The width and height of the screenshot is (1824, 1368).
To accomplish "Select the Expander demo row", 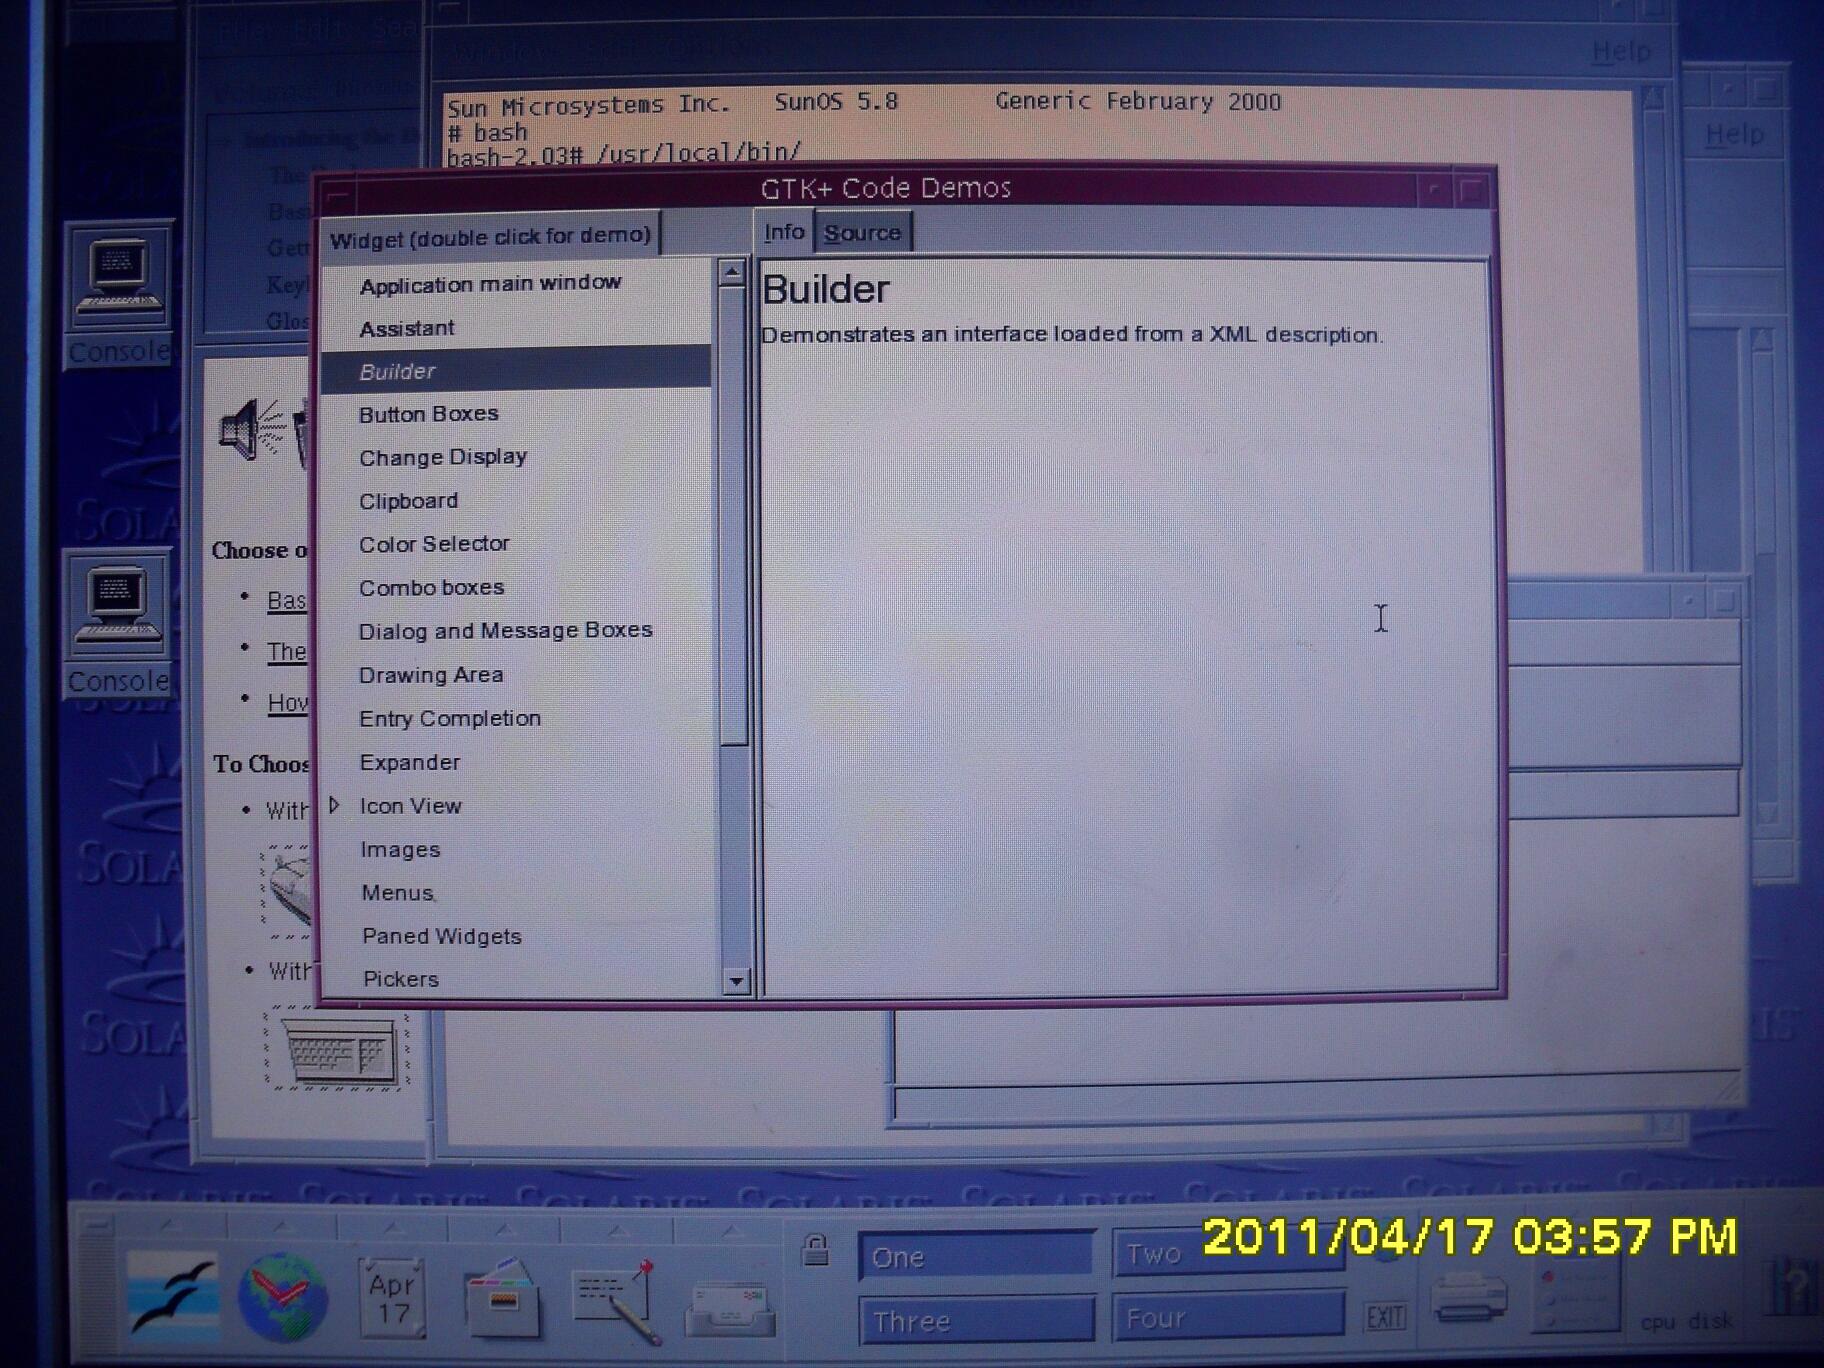I will tap(410, 763).
